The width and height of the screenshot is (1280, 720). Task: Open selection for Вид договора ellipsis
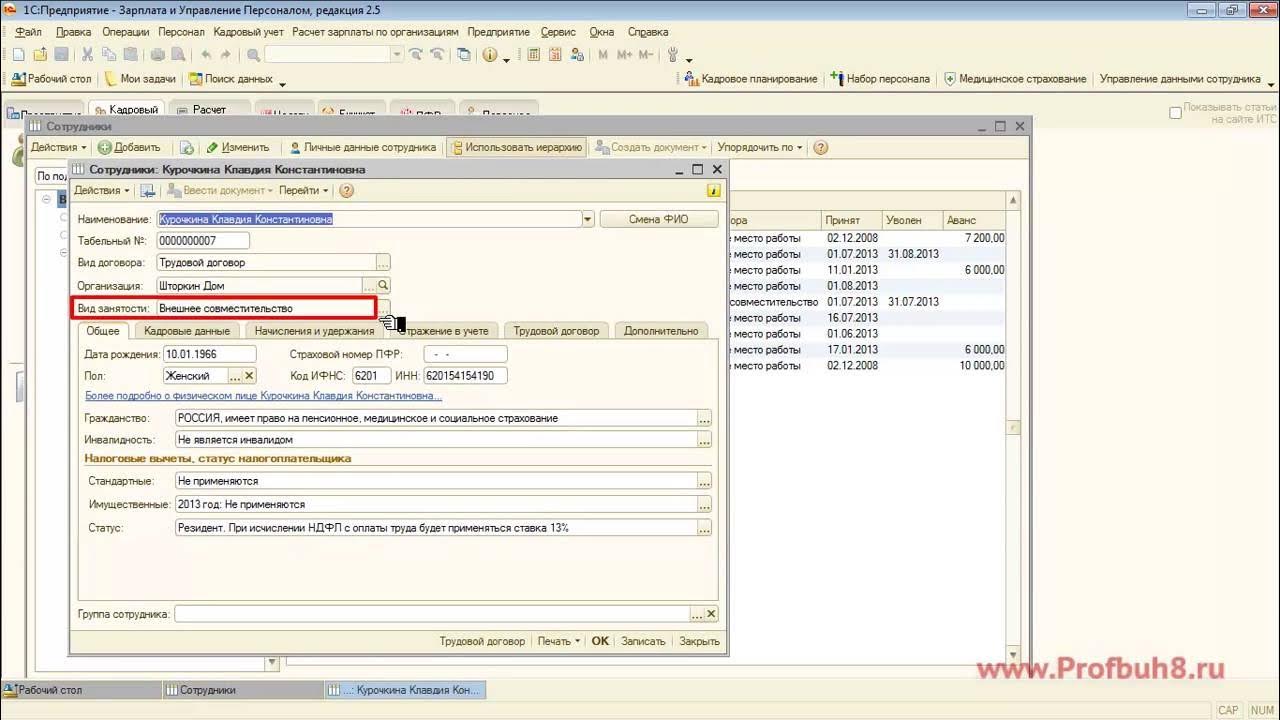pos(383,263)
